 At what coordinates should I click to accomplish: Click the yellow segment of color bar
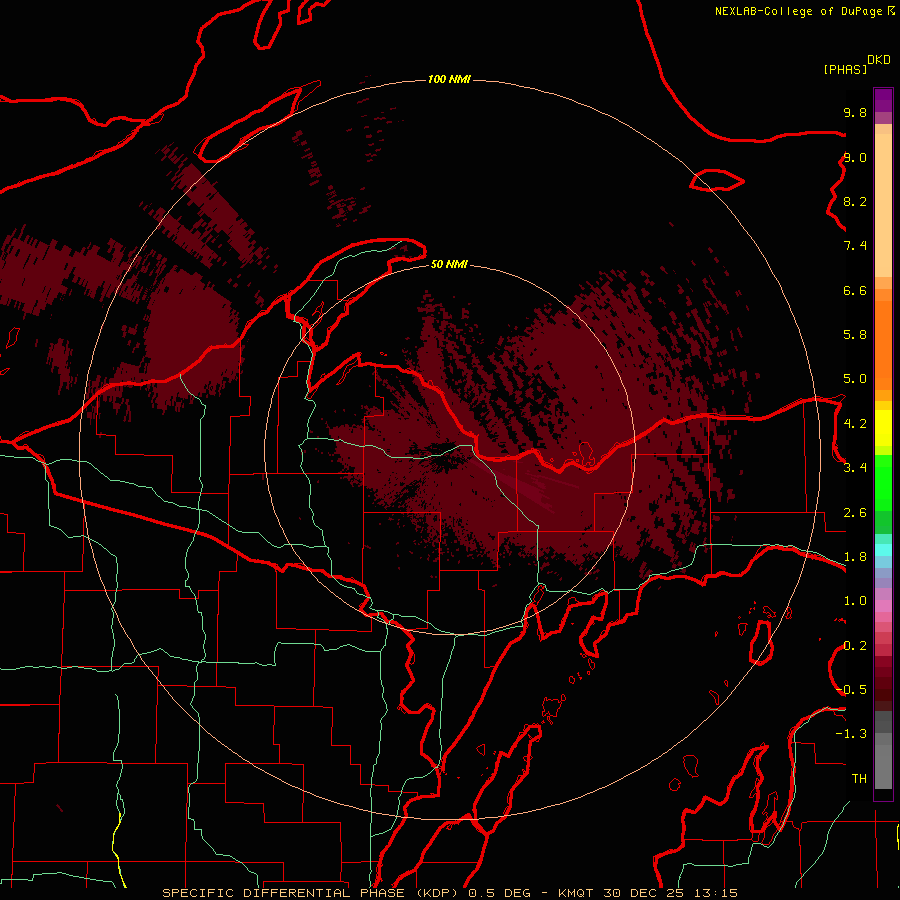point(883,428)
